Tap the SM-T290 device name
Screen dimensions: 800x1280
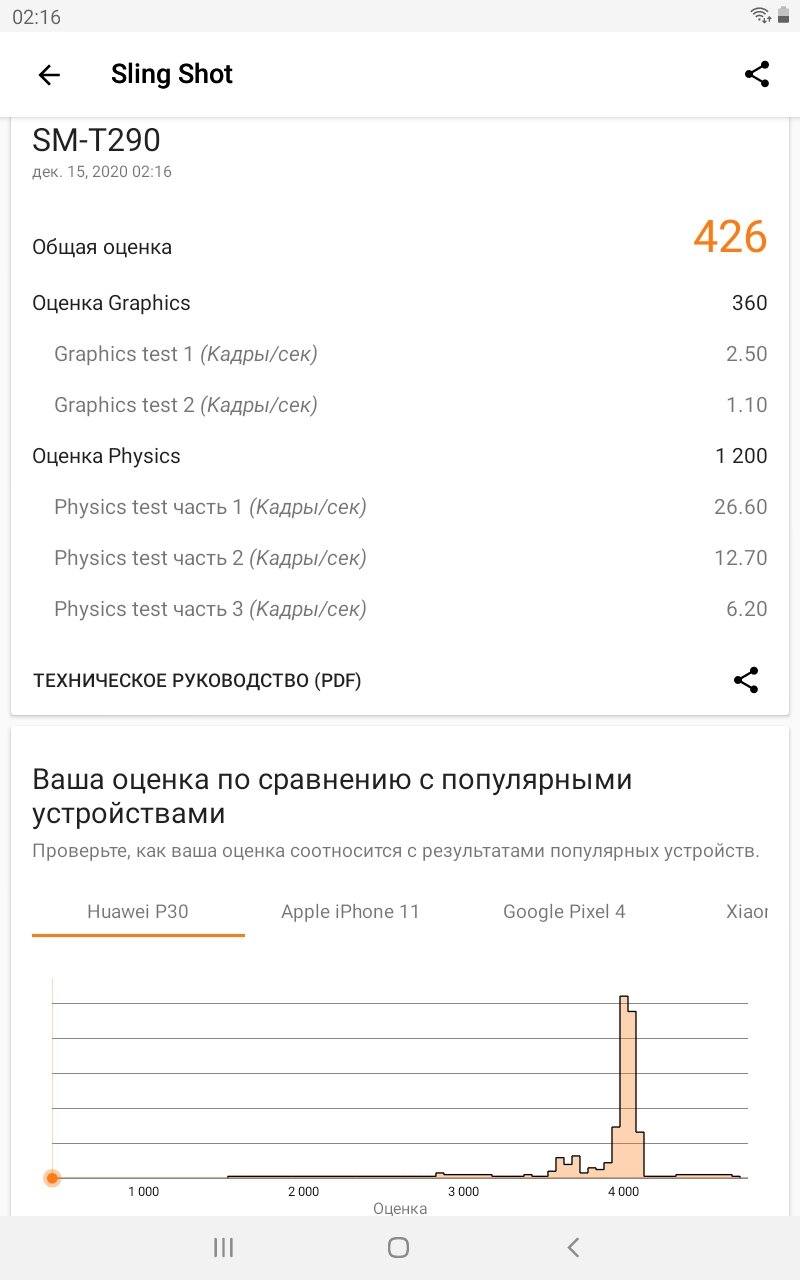pyautogui.click(x=96, y=140)
